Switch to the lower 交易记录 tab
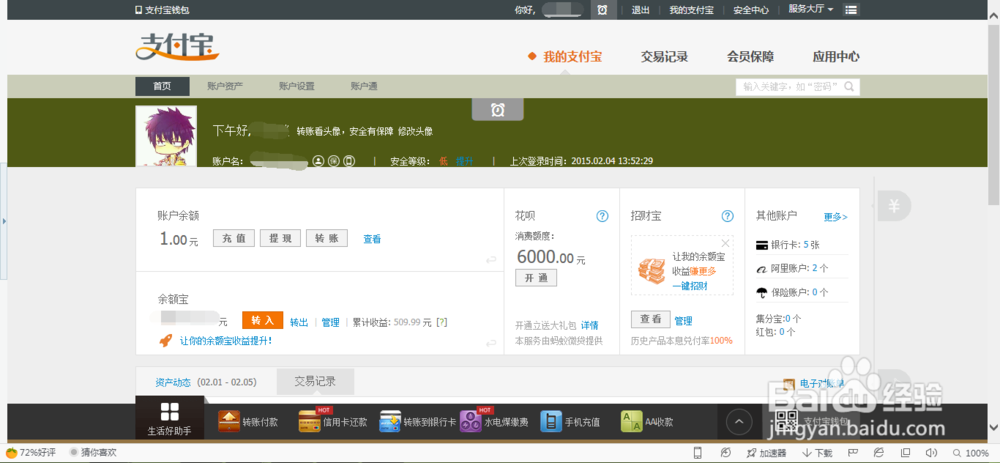 (315, 381)
